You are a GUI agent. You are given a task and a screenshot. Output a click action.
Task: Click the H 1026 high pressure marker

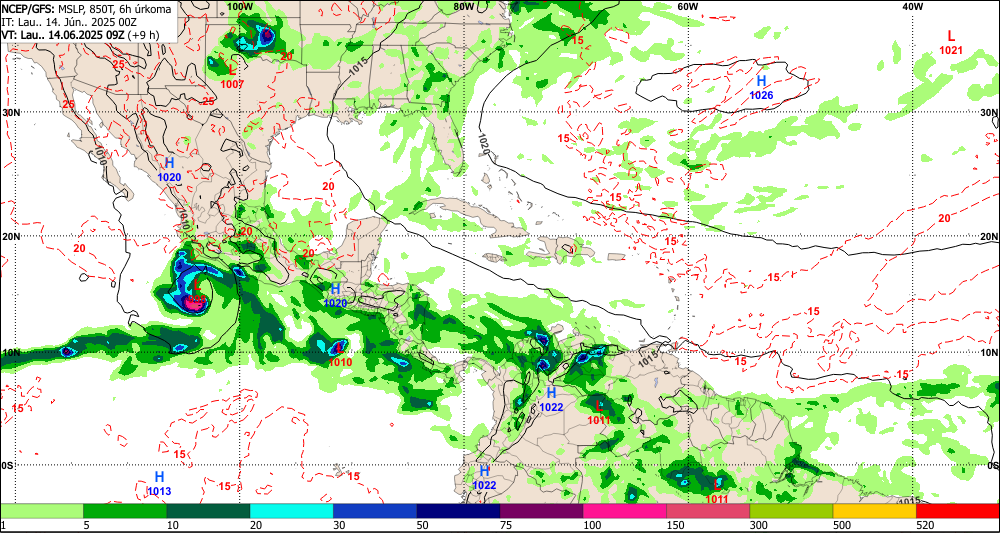(761, 87)
